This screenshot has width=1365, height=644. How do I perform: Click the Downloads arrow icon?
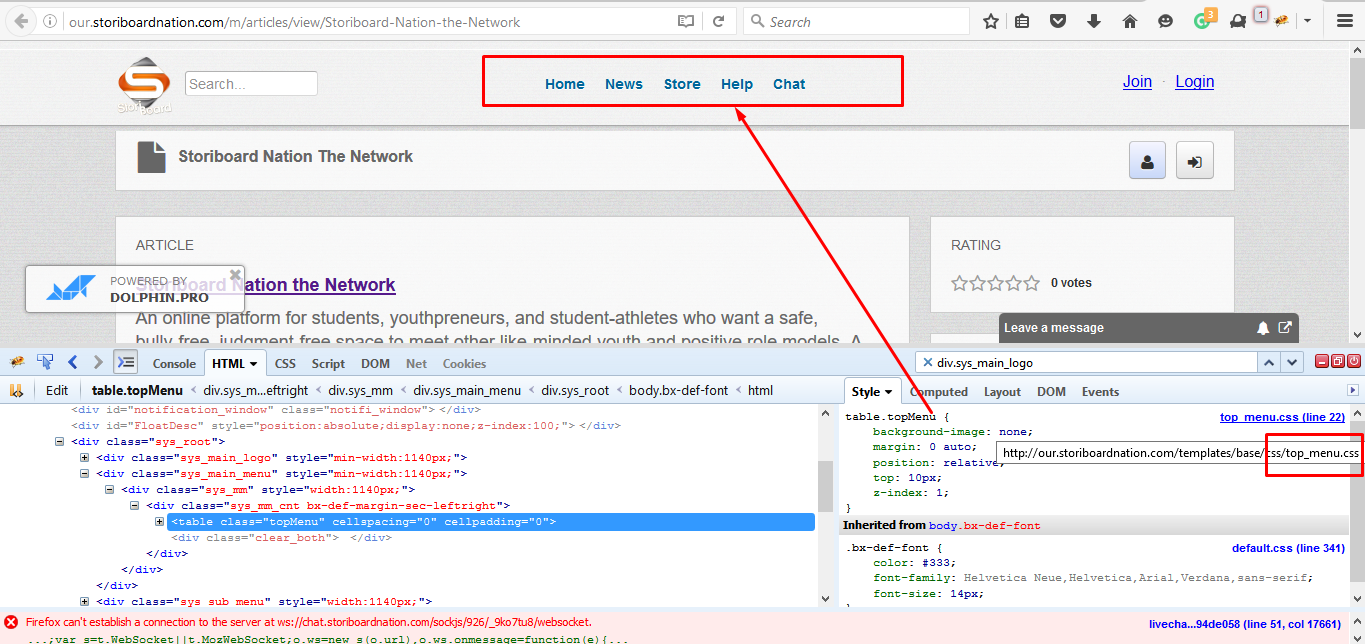(1094, 21)
